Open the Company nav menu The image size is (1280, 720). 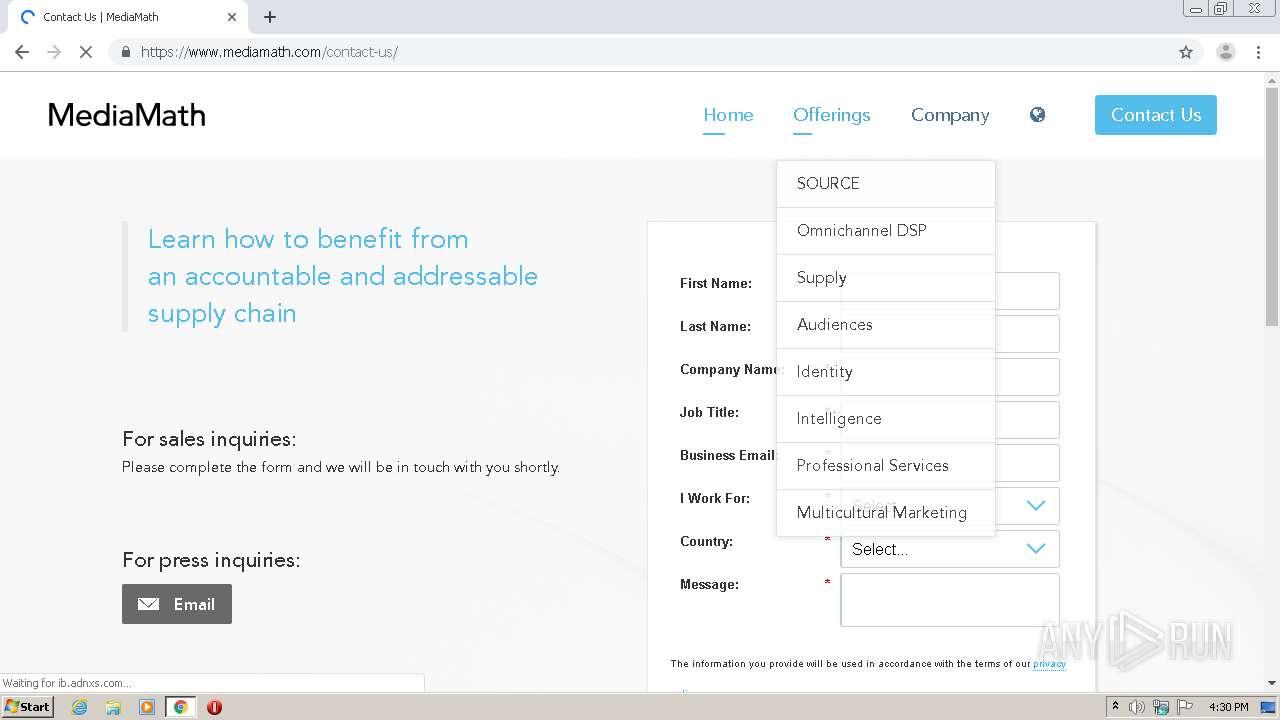[950, 115]
